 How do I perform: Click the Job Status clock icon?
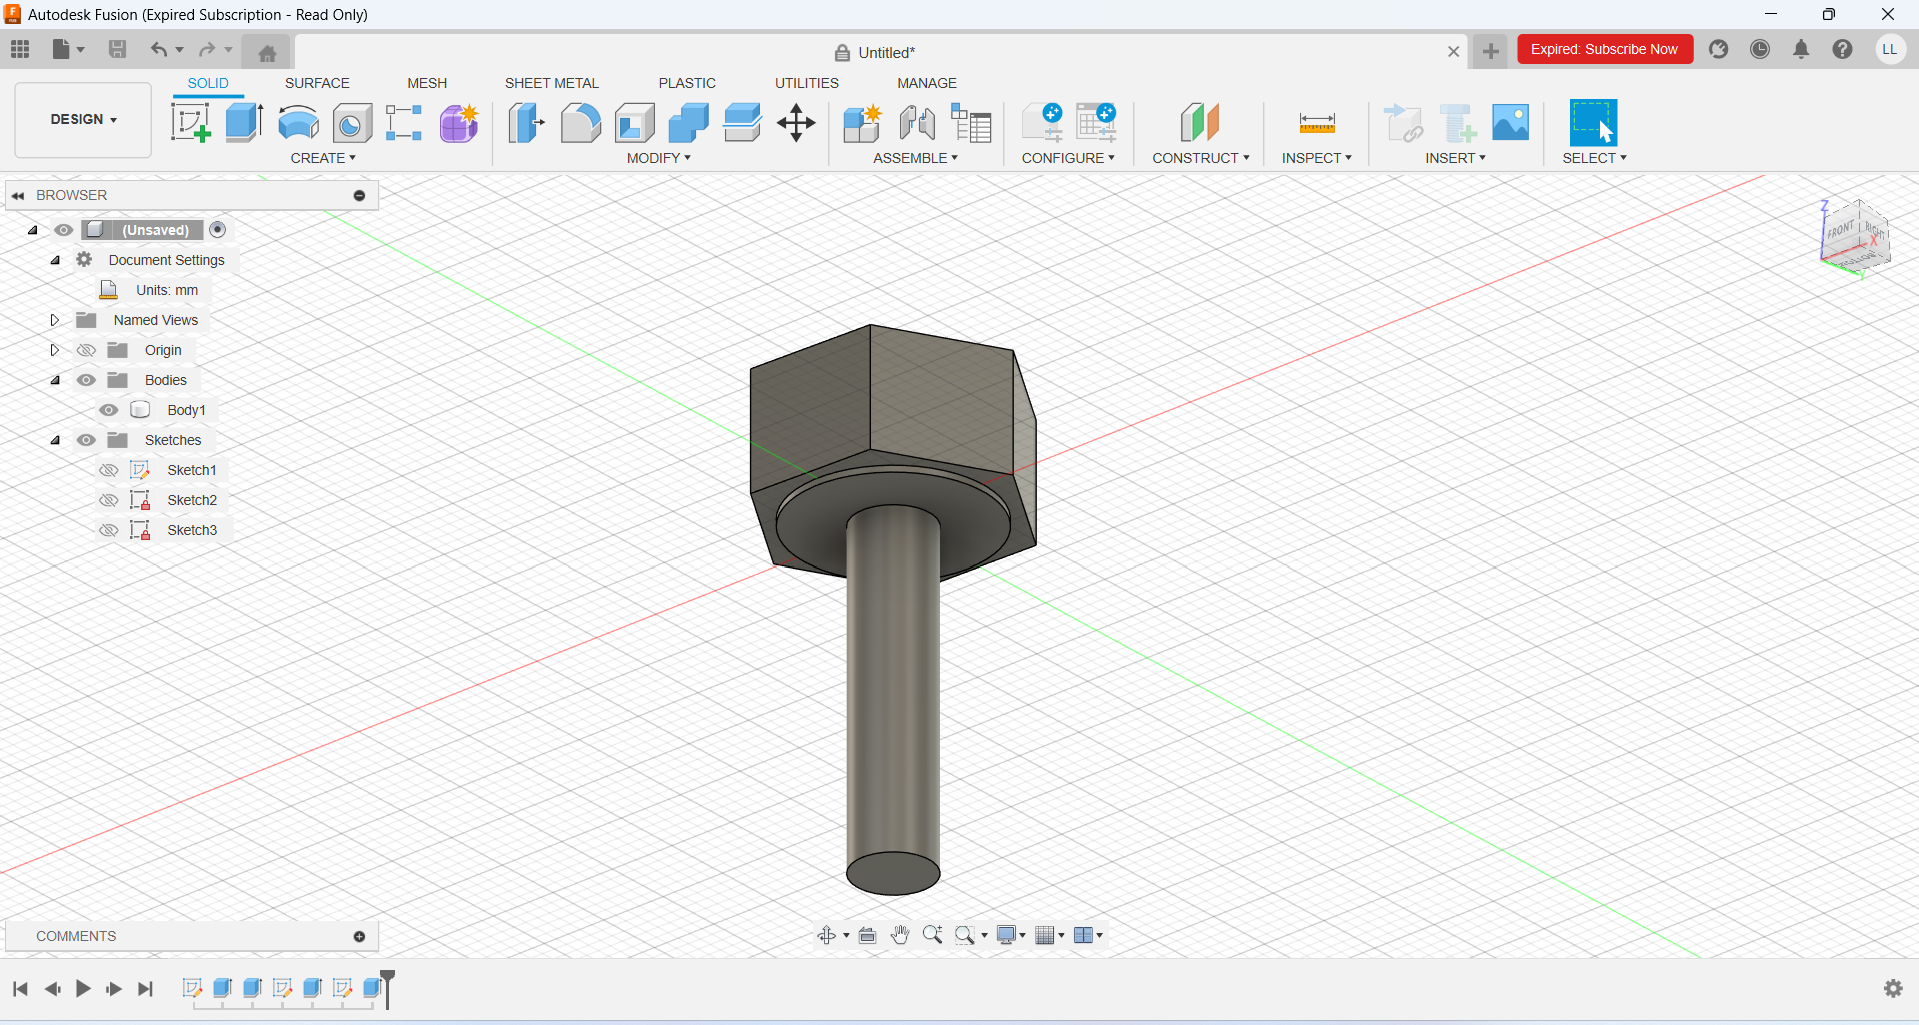pos(1760,49)
